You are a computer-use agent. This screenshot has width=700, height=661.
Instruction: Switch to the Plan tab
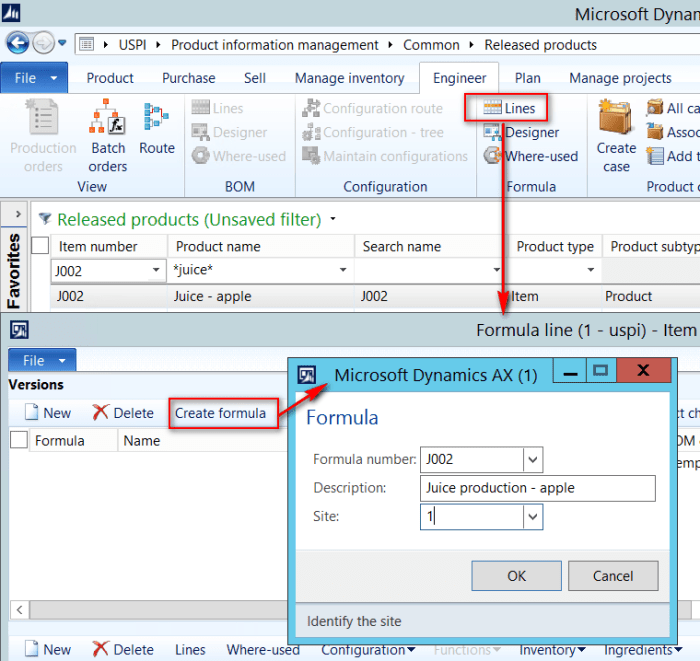click(x=528, y=78)
